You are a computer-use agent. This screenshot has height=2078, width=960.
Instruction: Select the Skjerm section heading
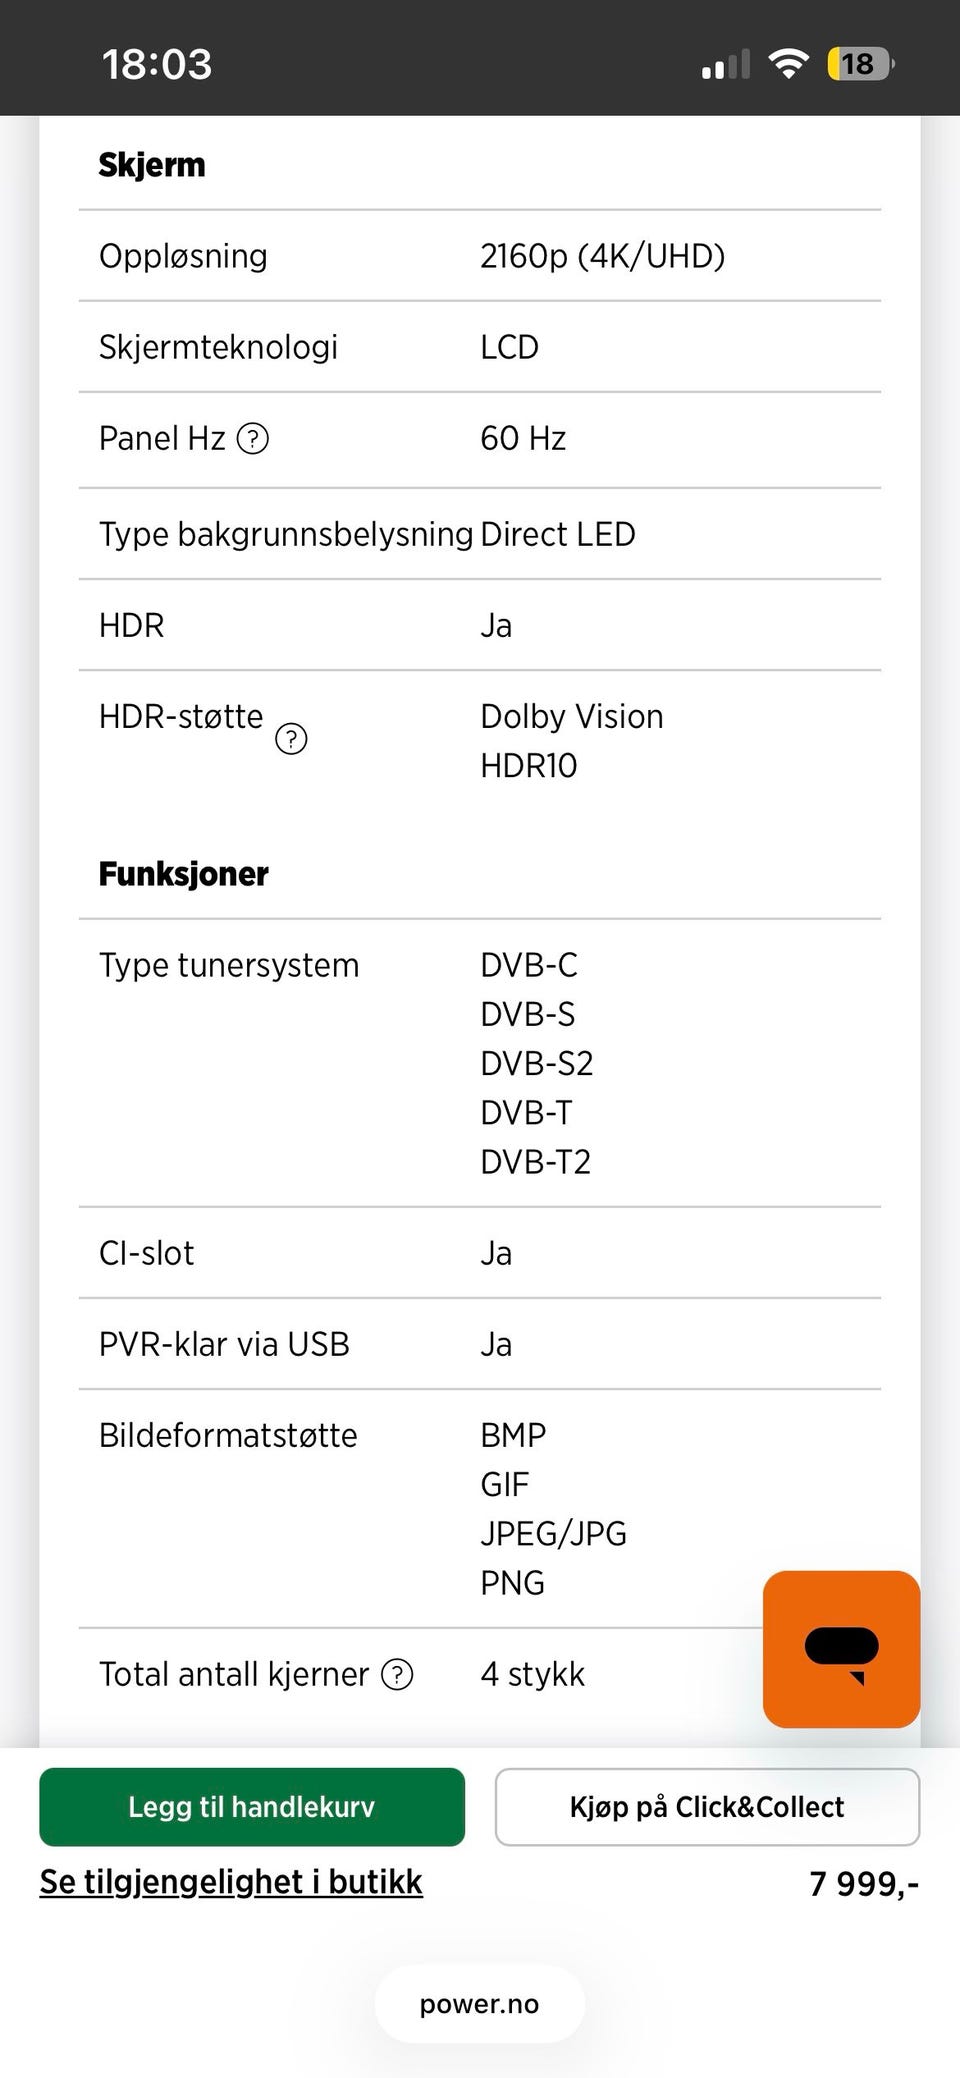152,165
